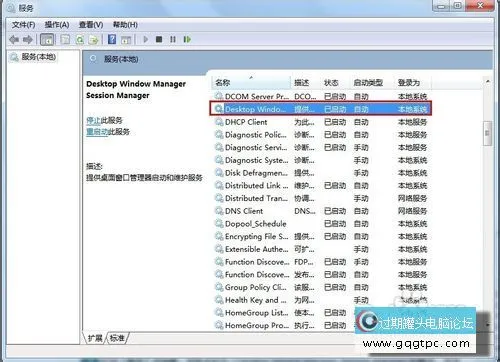Click the gear icon beside Disk Defragmen...
The width and height of the screenshot is (500, 362).
[x=219, y=173]
